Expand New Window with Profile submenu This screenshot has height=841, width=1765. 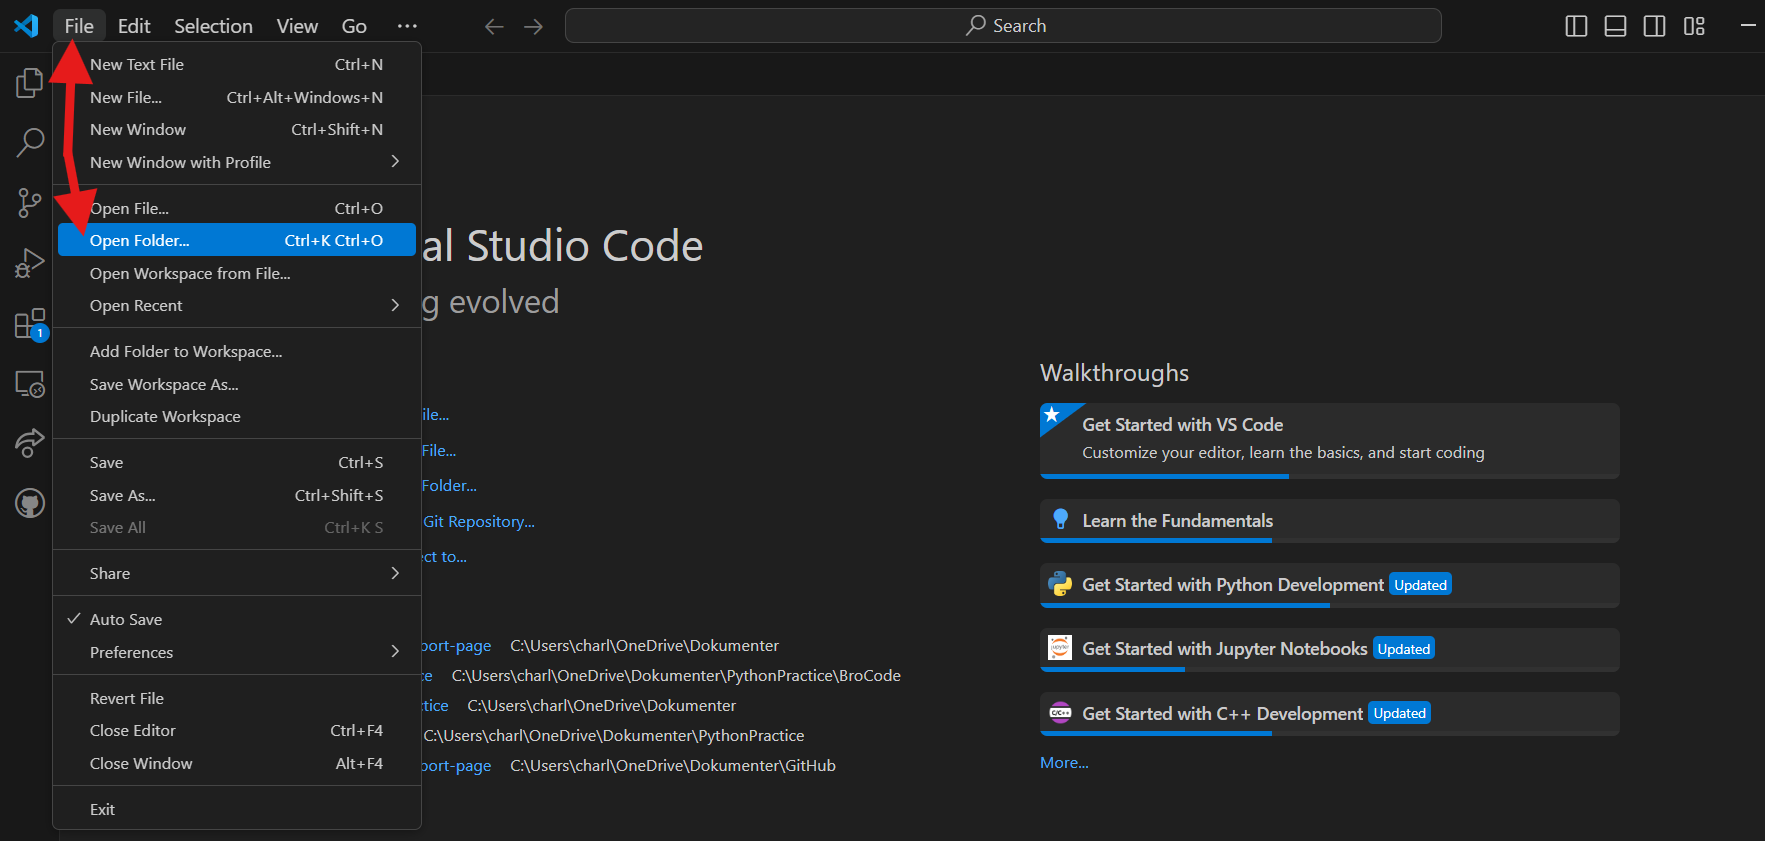tap(237, 162)
